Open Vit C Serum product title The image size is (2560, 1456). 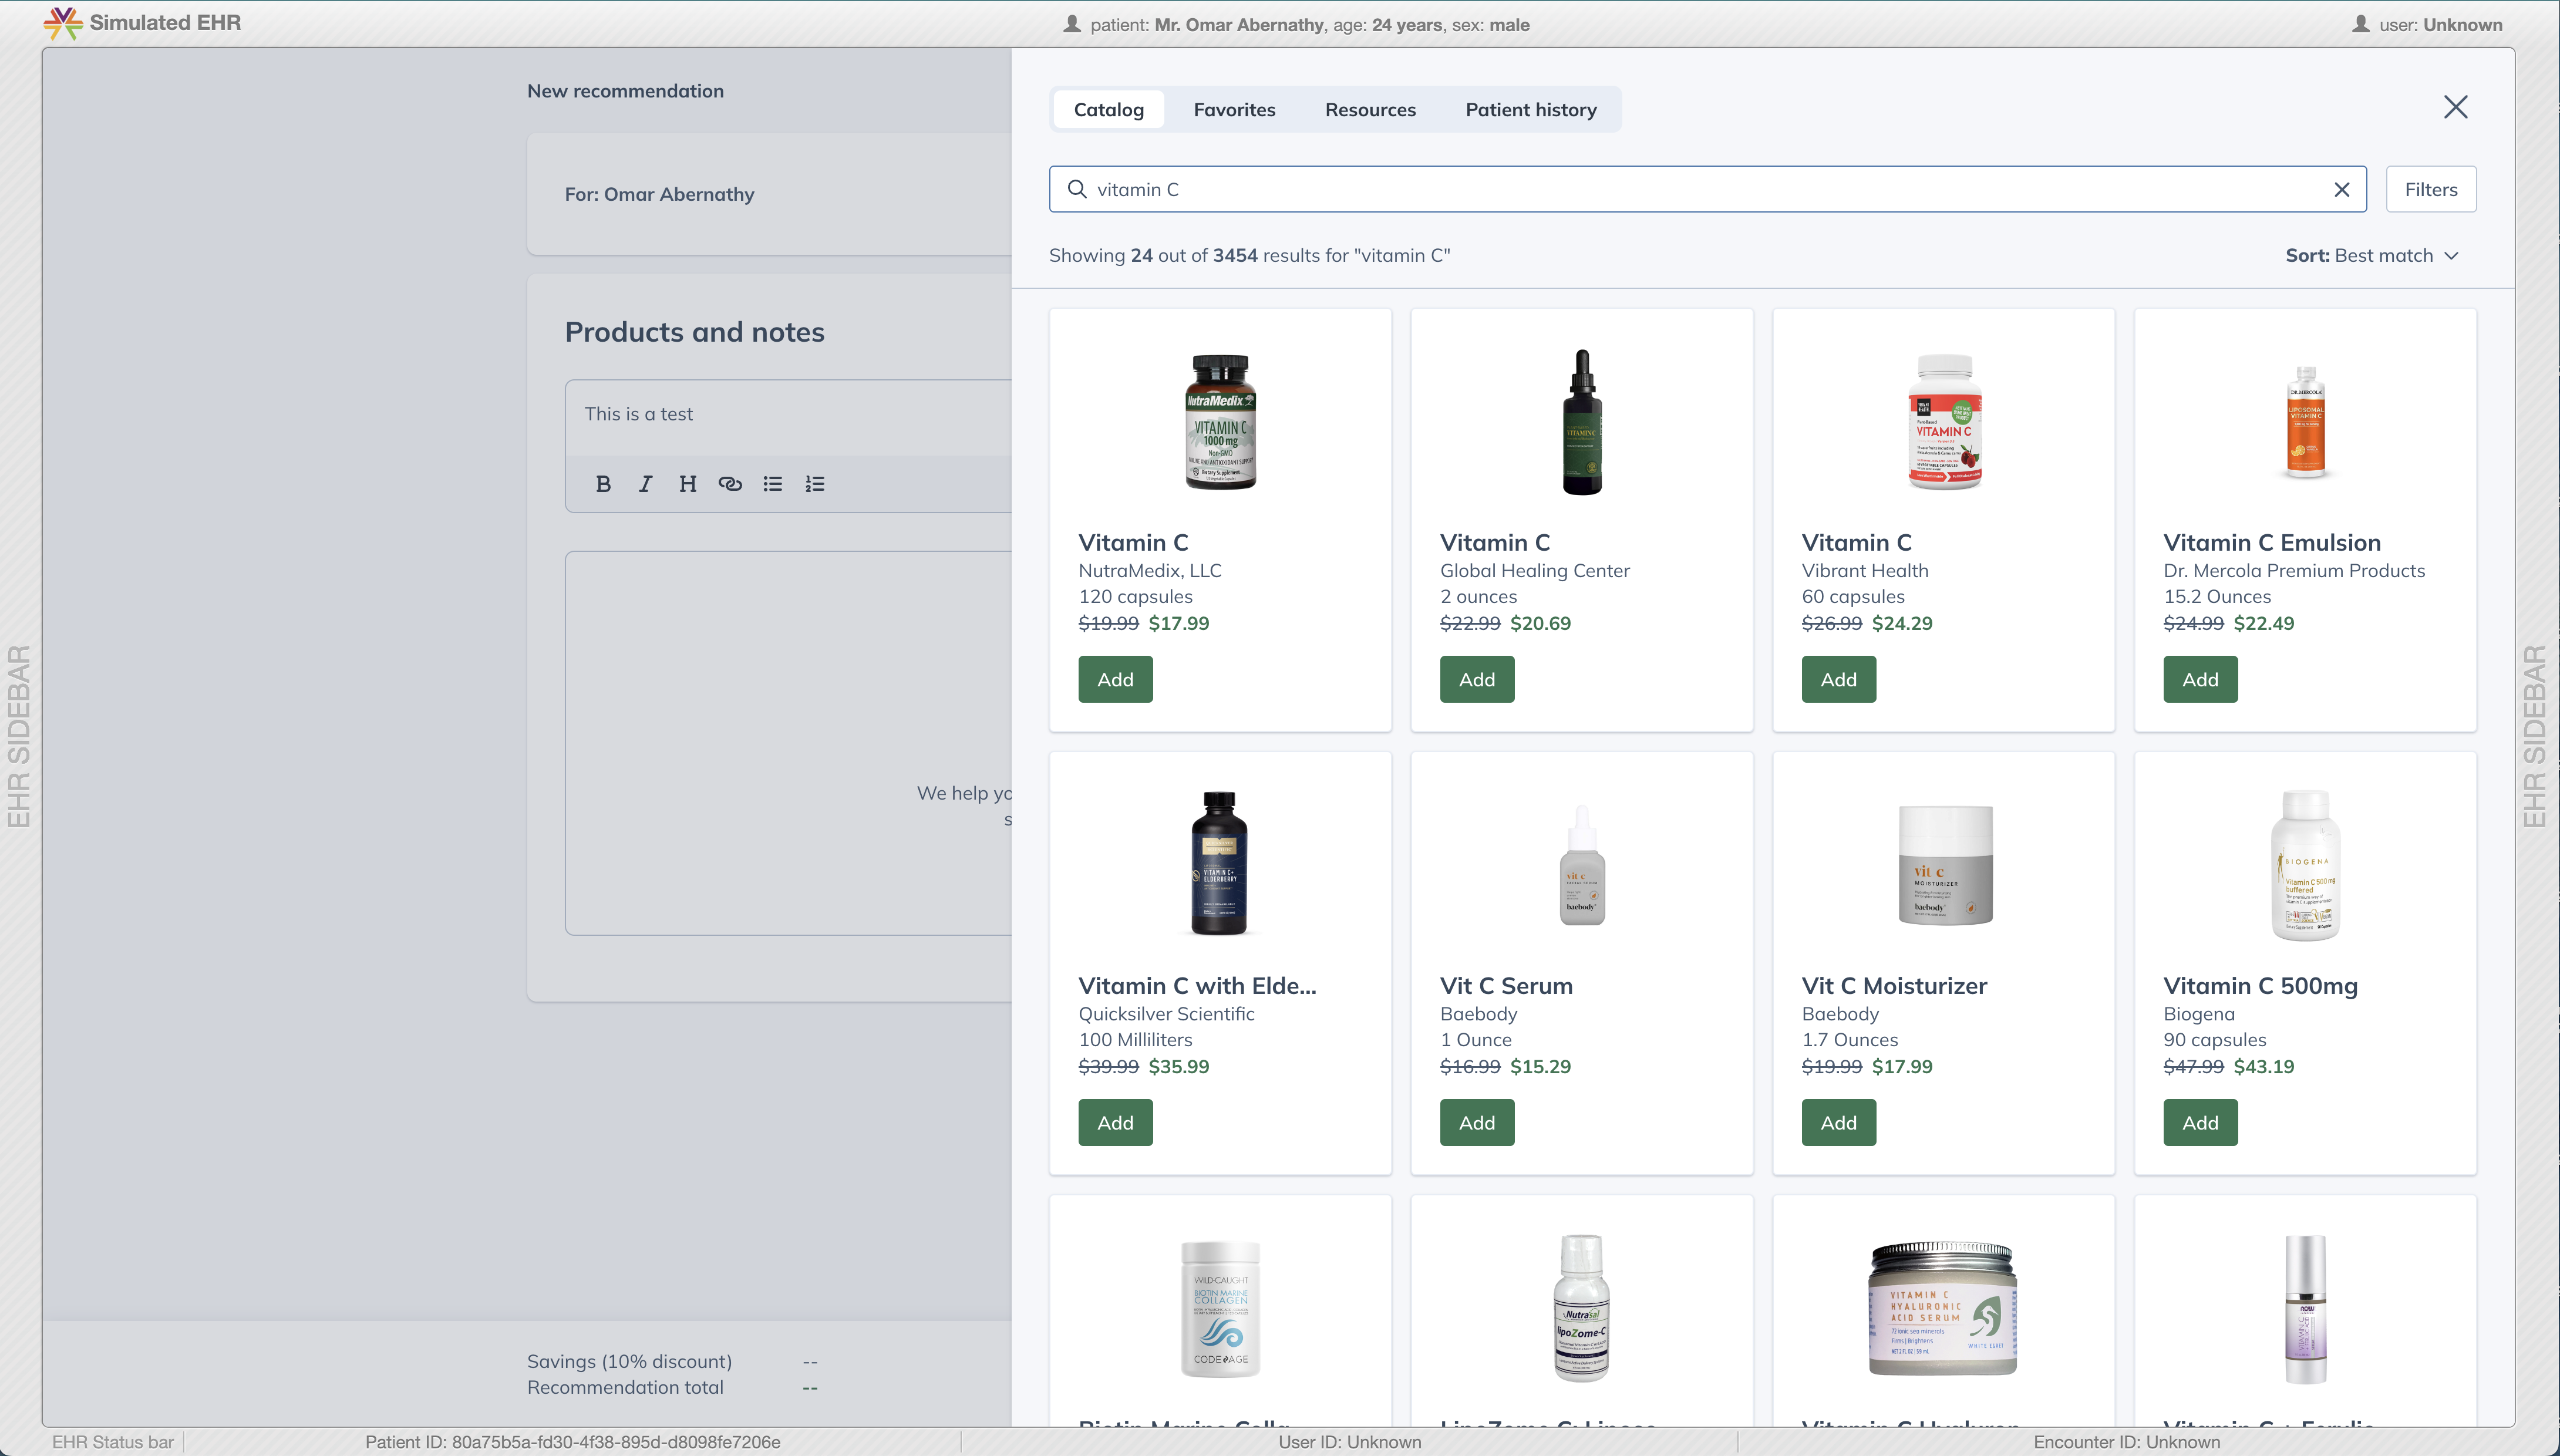[1505, 986]
